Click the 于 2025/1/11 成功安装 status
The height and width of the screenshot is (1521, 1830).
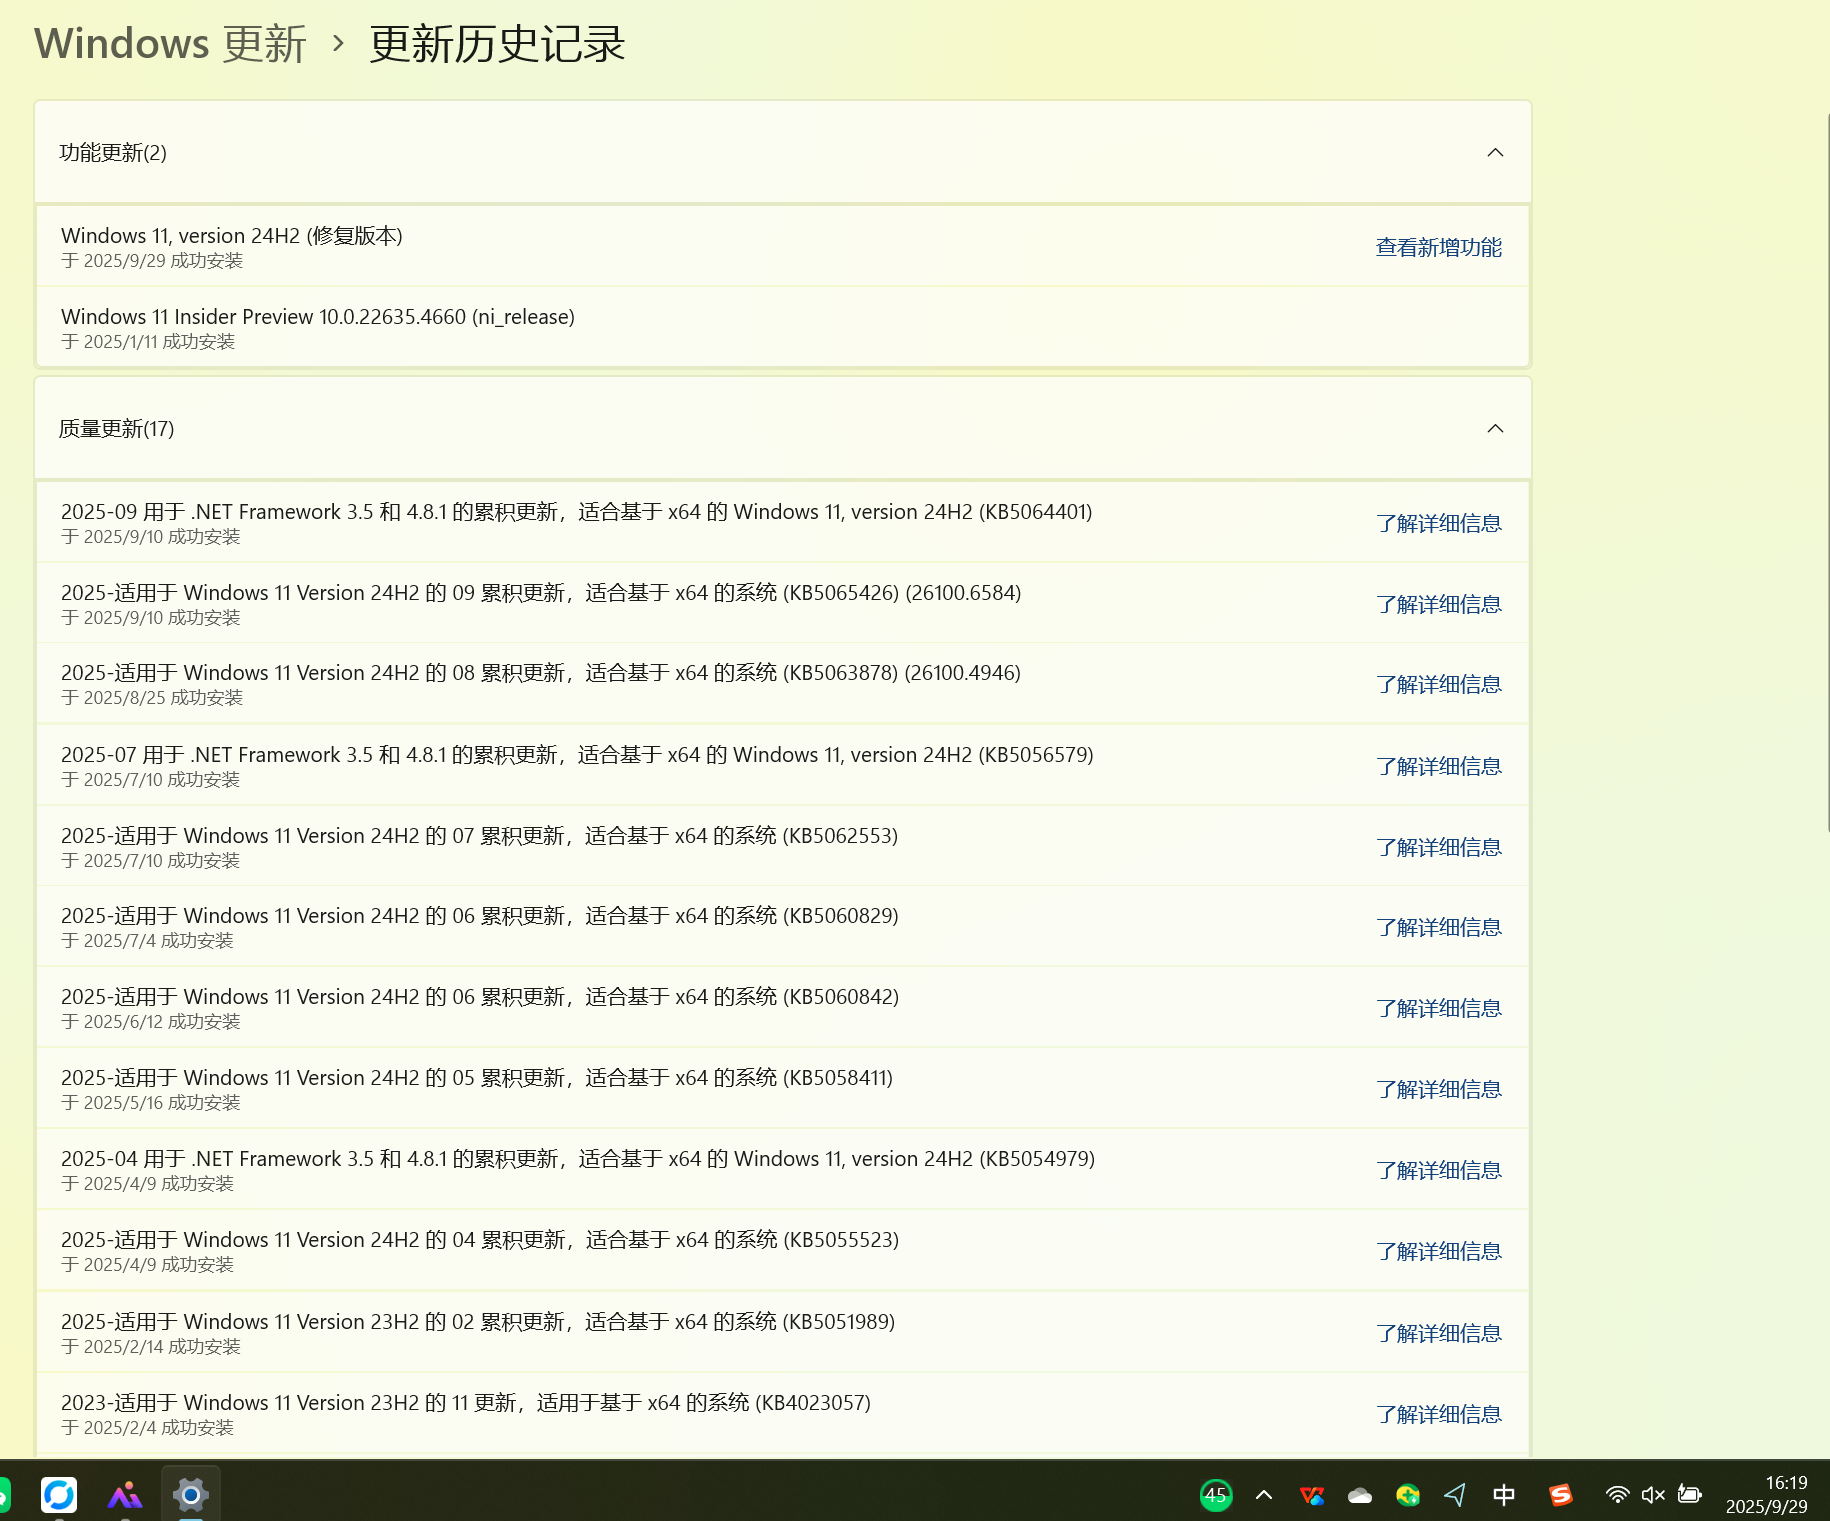point(148,341)
